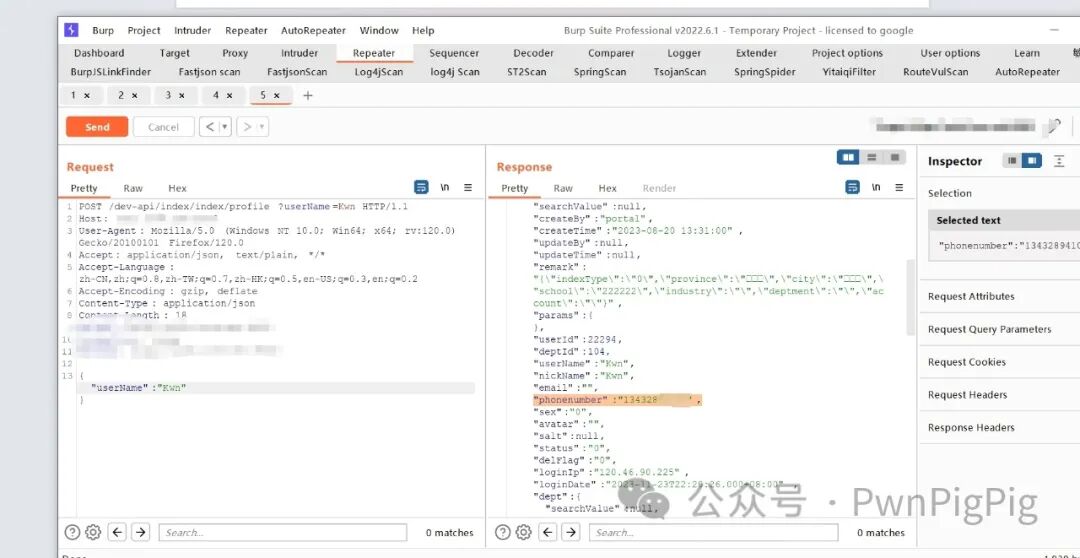Open Request search settings gear icon
Image resolution: width=1080 pixels, height=558 pixels.
click(x=93, y=532)
